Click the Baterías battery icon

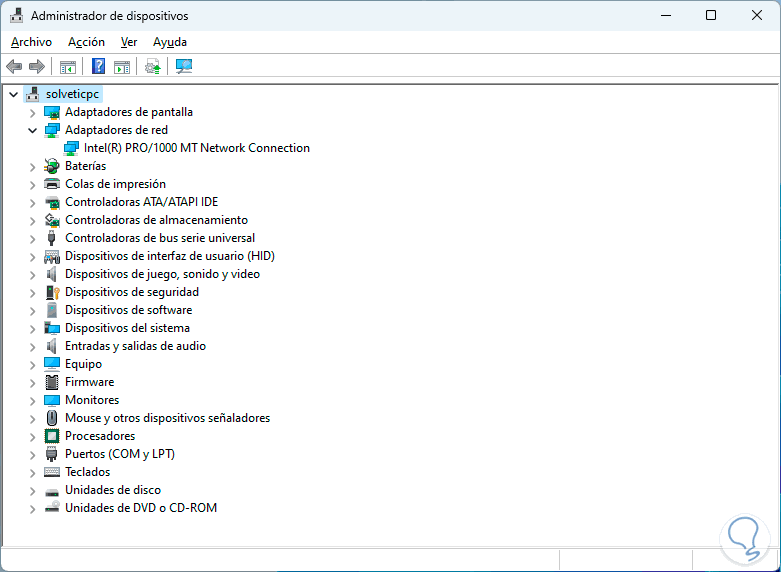tap(52, 166)
